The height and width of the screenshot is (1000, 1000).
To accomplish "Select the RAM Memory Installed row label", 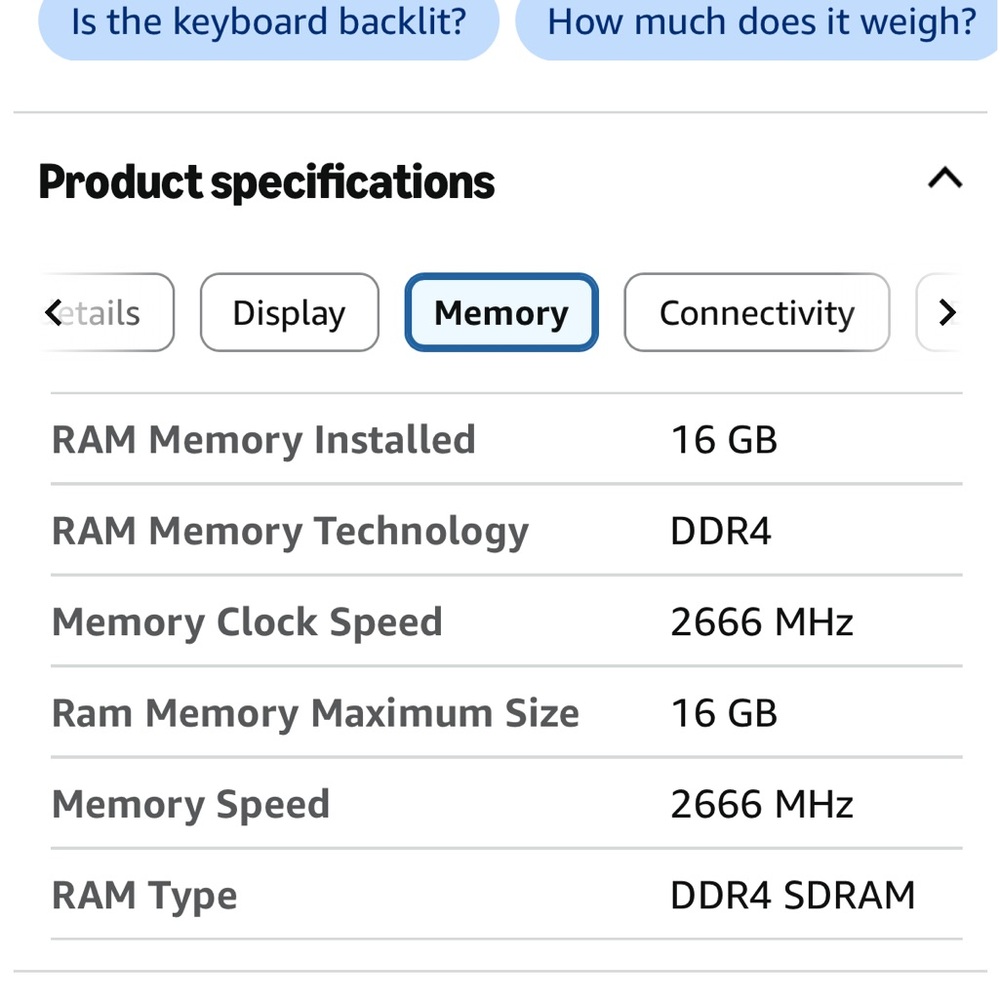I will 263,440.
